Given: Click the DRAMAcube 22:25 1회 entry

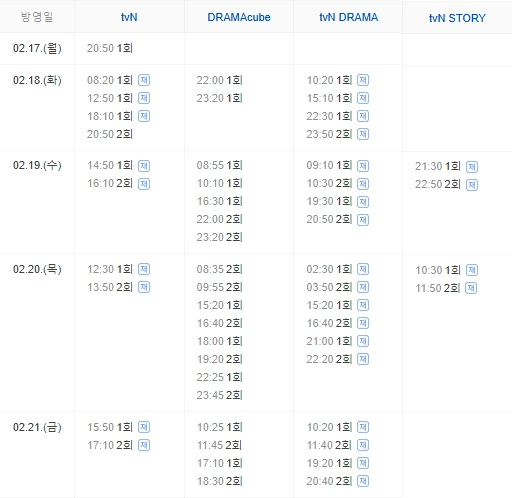Looking at the screenshot, I should [219, 377].
